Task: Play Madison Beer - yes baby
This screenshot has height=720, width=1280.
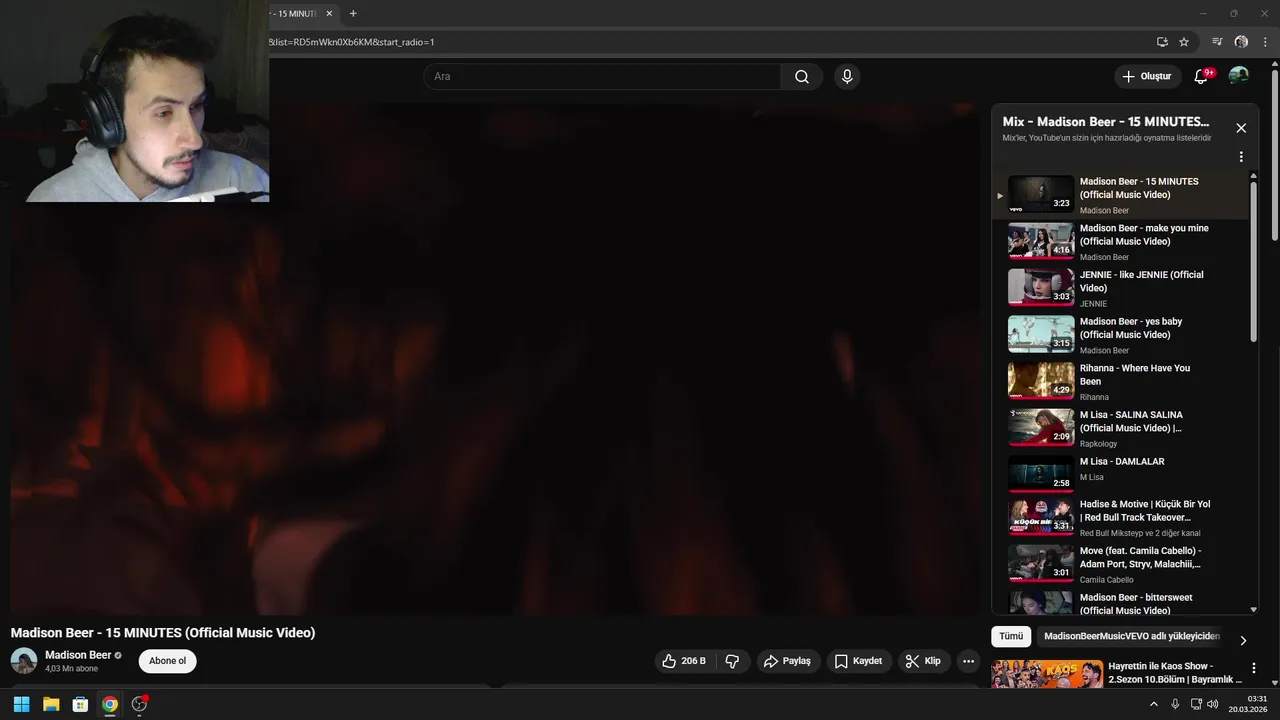Action: [1120, 335]
